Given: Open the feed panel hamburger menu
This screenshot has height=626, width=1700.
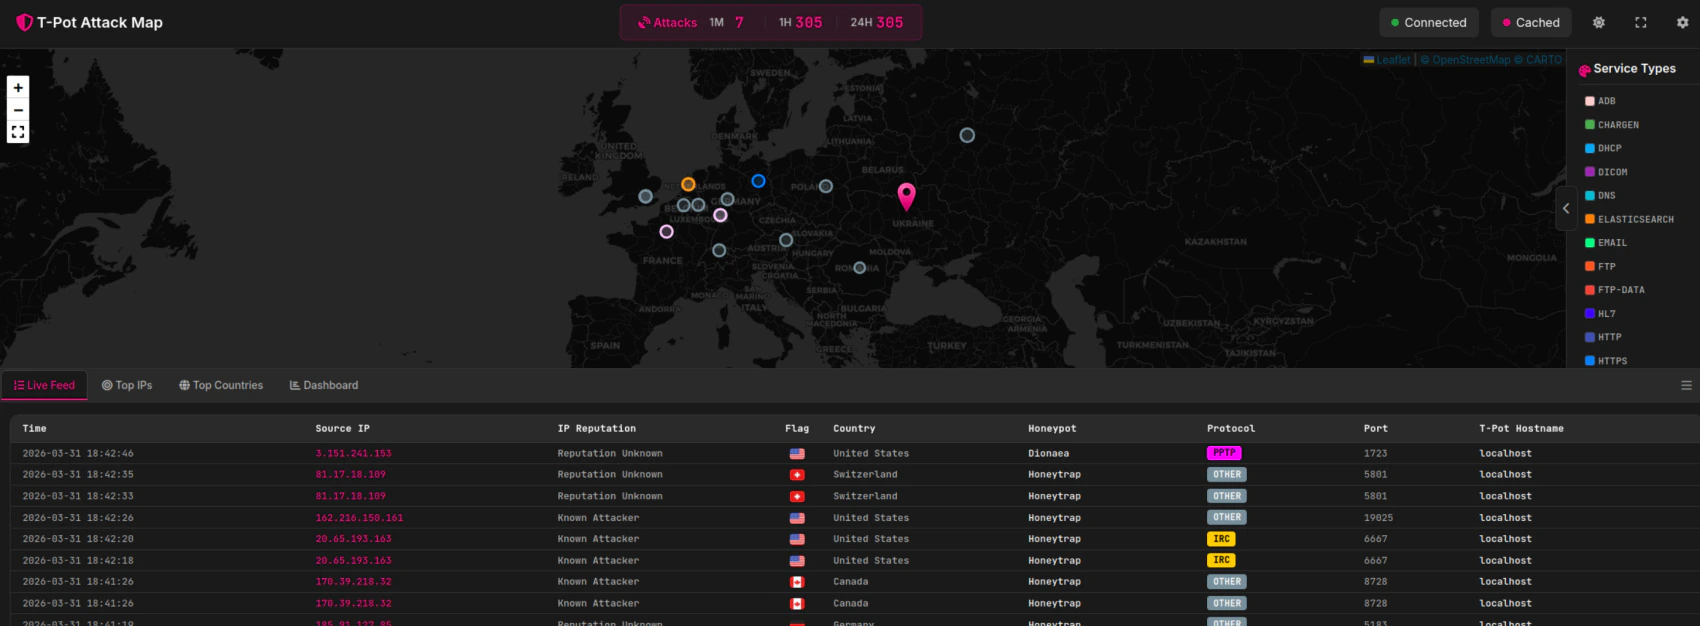Looking at the screenshot, I should [x=1686, y=385].
